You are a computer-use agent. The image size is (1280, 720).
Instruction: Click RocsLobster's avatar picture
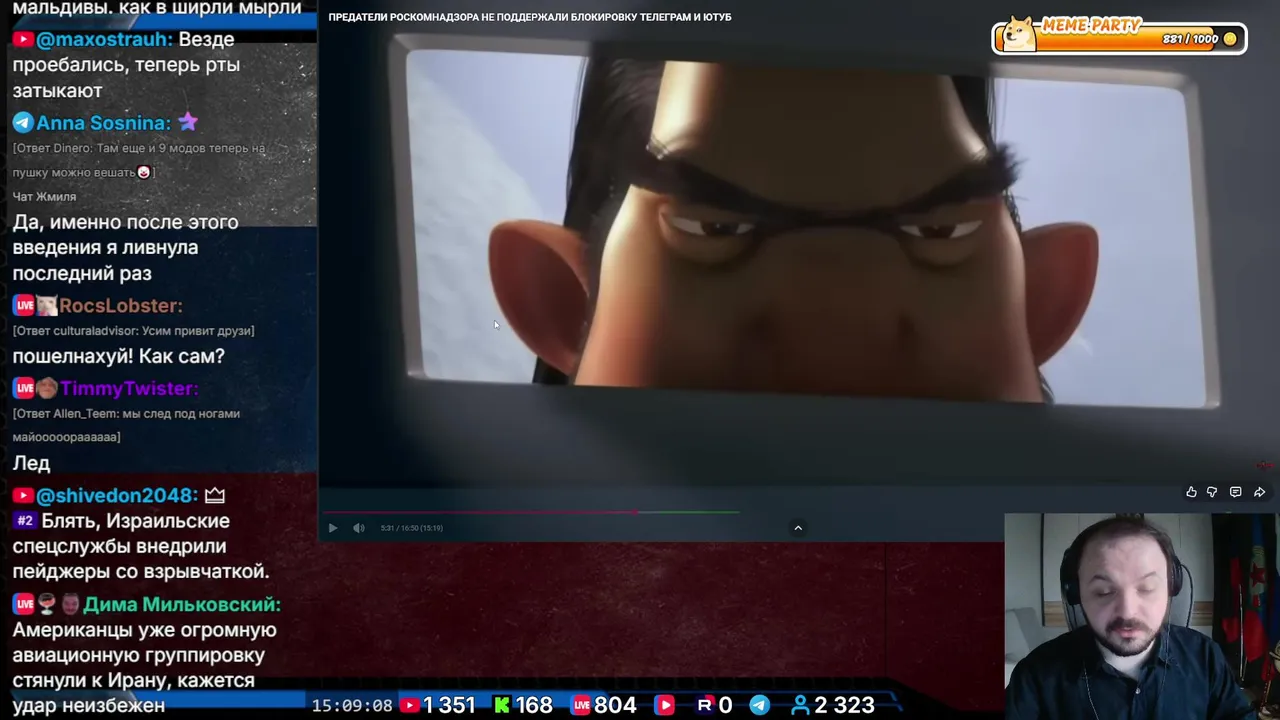[46, 306]
